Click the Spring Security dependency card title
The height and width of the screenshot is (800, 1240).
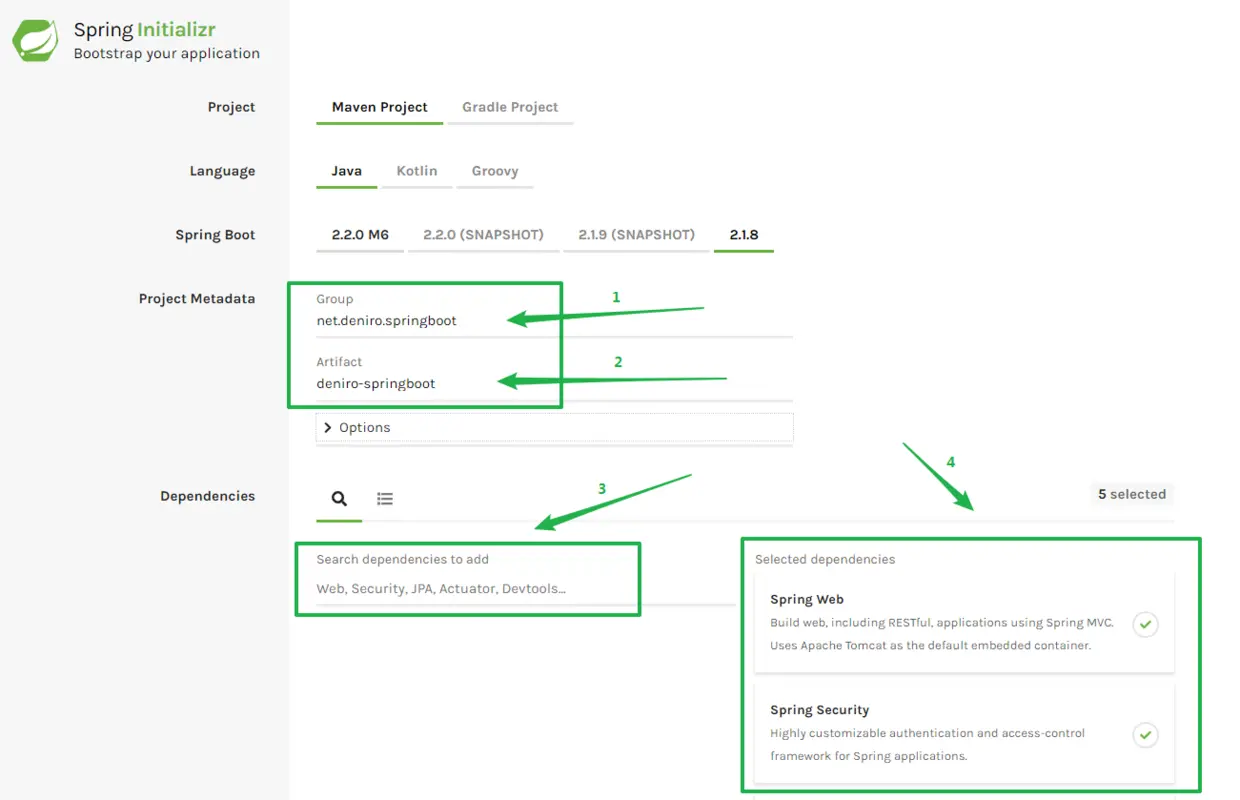[819, 710]
